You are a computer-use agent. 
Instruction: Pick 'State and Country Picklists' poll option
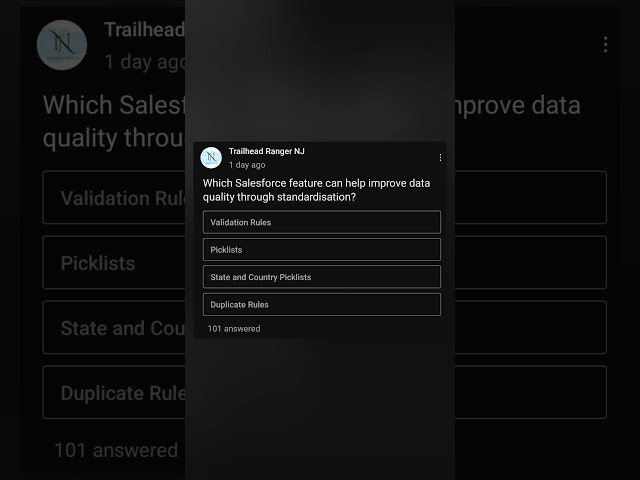(322, 277)
